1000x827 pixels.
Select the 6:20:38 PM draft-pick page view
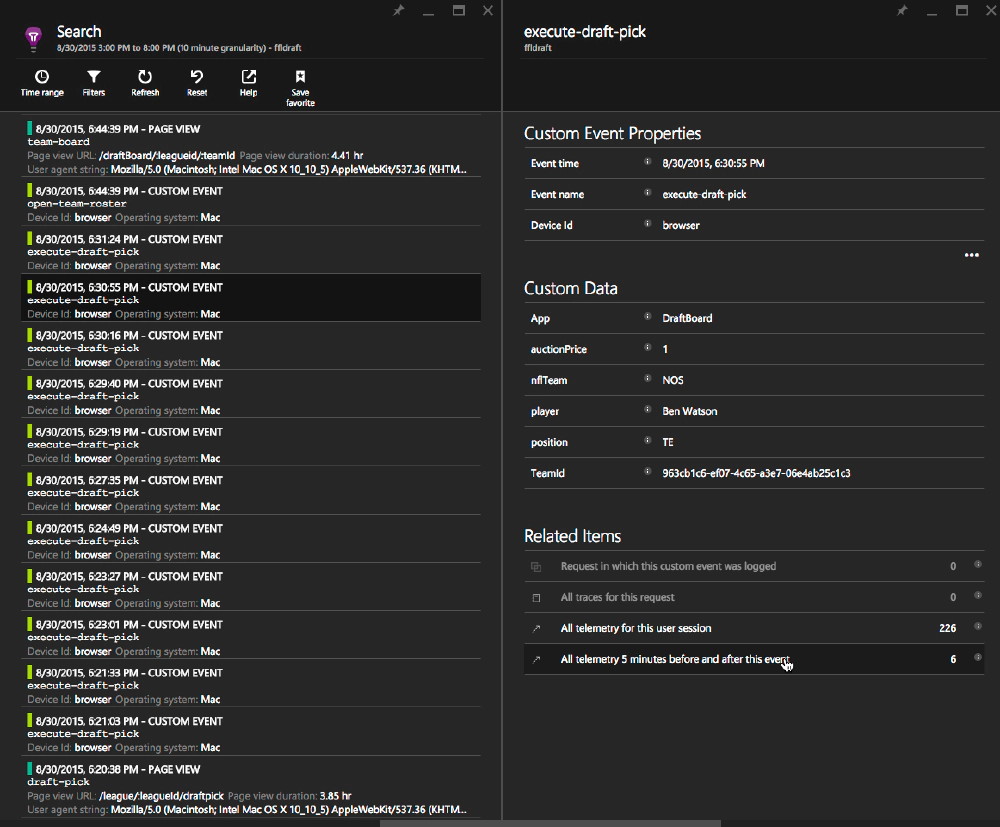pyautogui.click(x=251, y=789)
